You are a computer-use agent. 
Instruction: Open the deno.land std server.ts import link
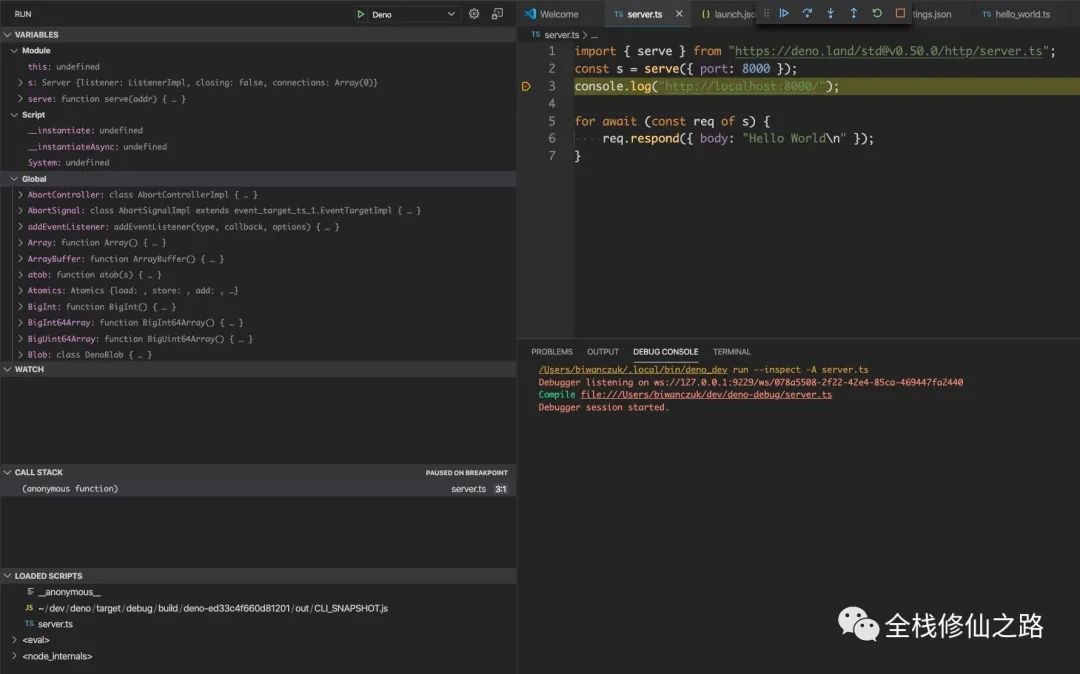coord(888,51)
